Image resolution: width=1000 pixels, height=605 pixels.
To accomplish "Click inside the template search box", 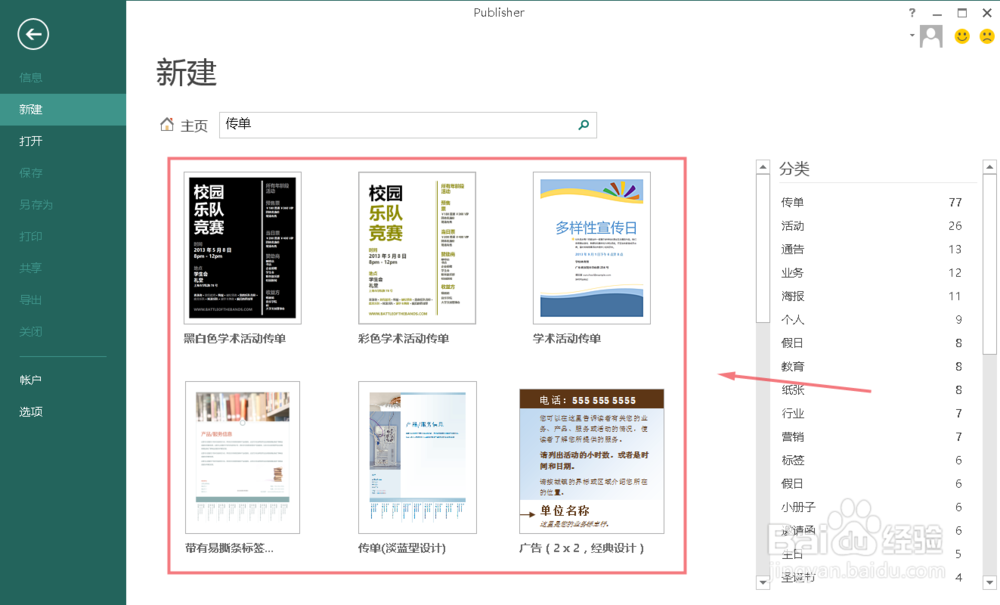I will point(400,125).
